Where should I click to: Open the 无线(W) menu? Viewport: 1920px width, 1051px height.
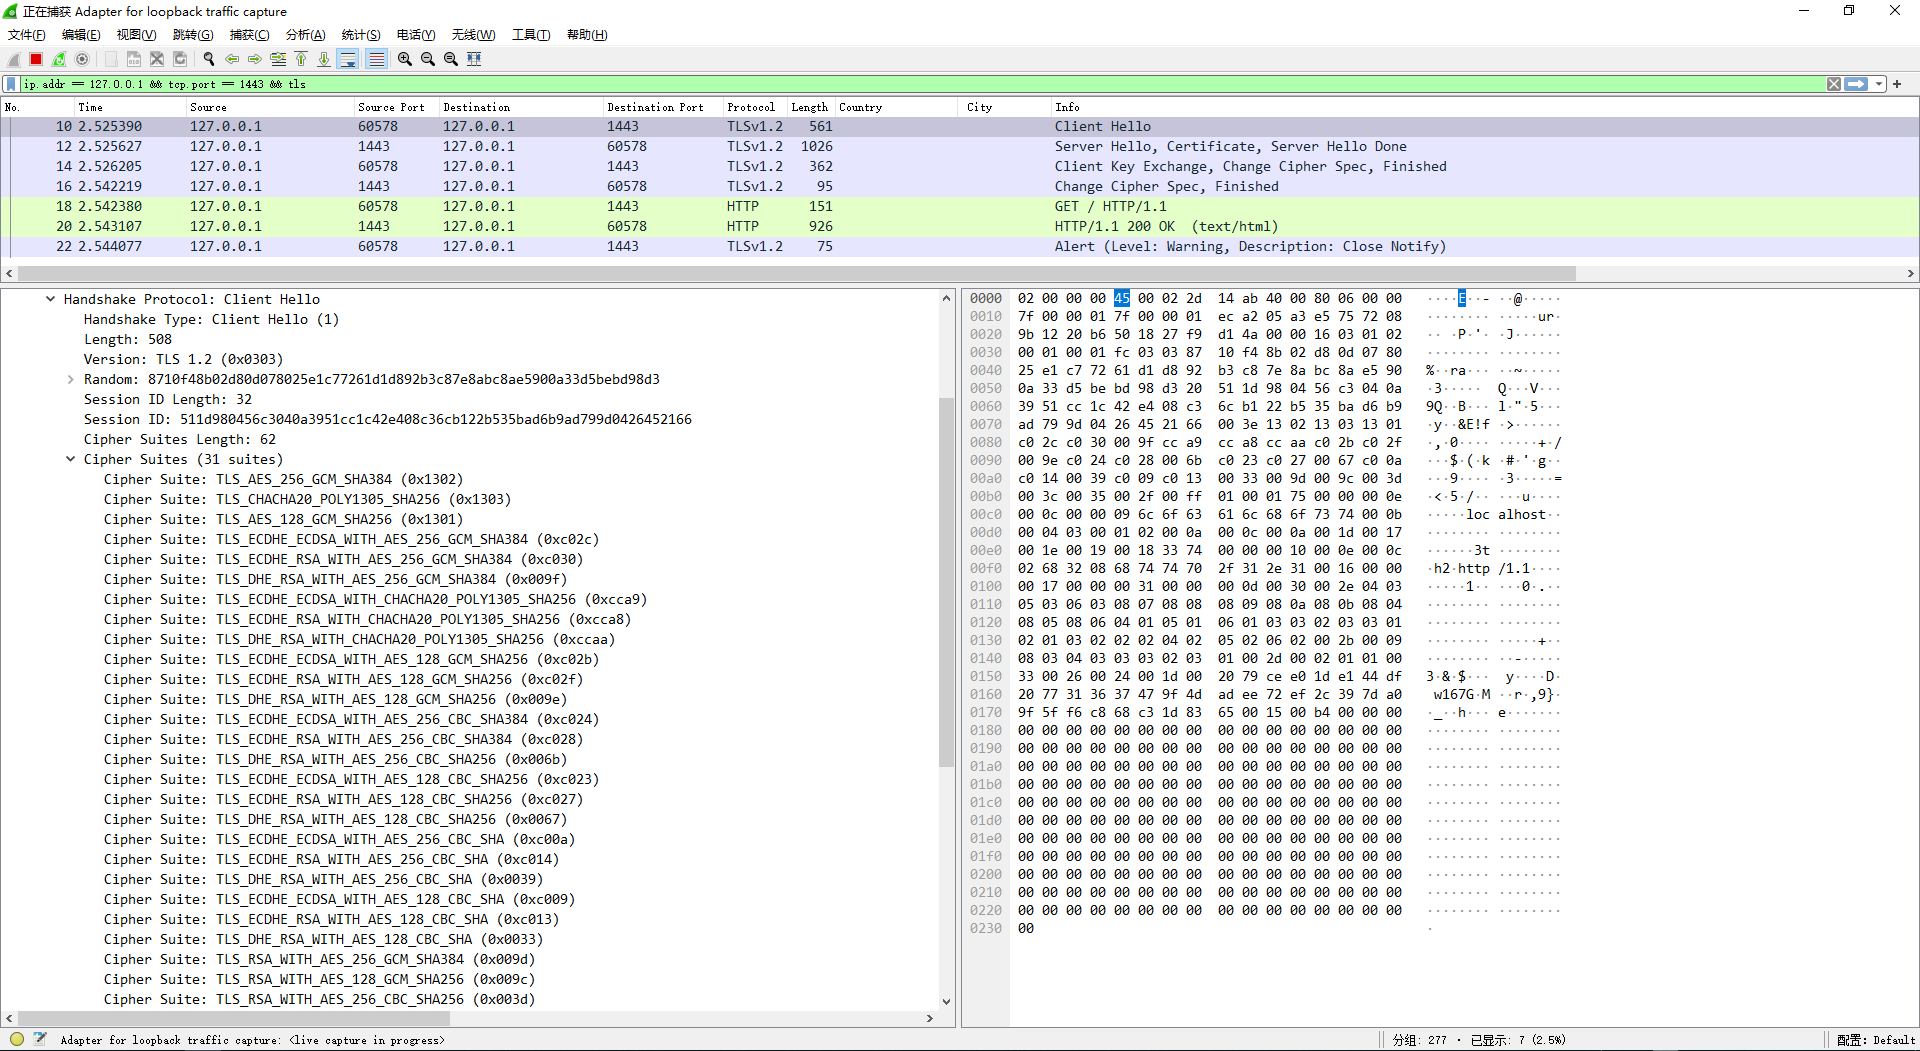[x=473, y=35]
